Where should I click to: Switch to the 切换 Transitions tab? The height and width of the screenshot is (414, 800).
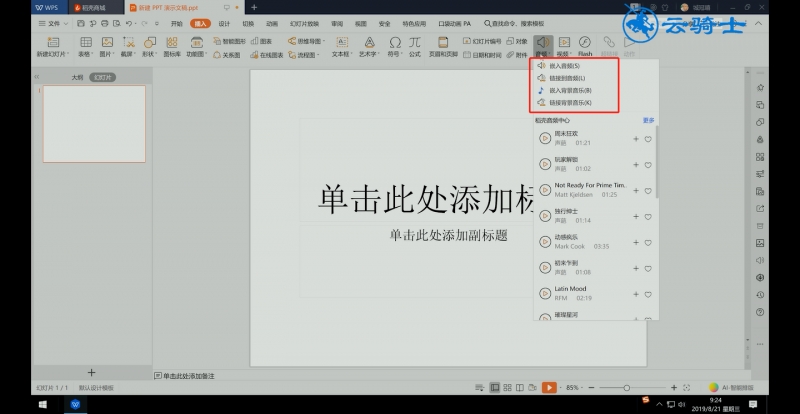(248, 23)
